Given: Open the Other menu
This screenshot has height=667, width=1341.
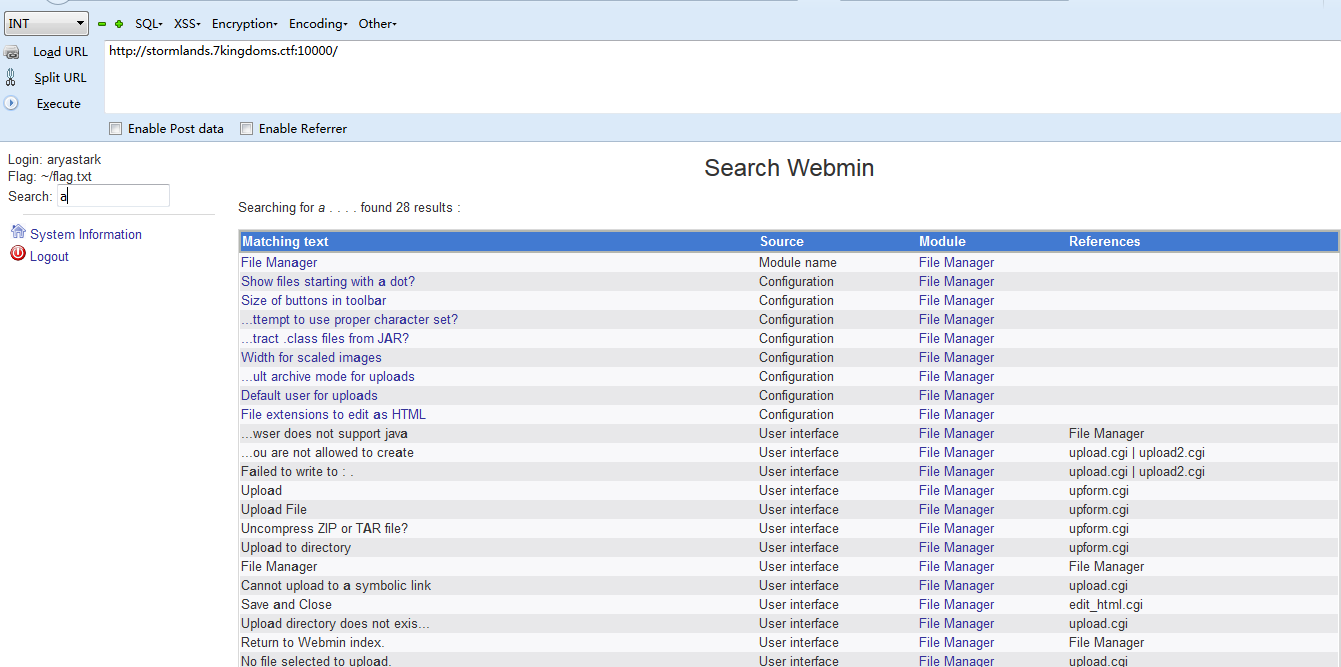Looking at the screenshot, I should 378,24.
